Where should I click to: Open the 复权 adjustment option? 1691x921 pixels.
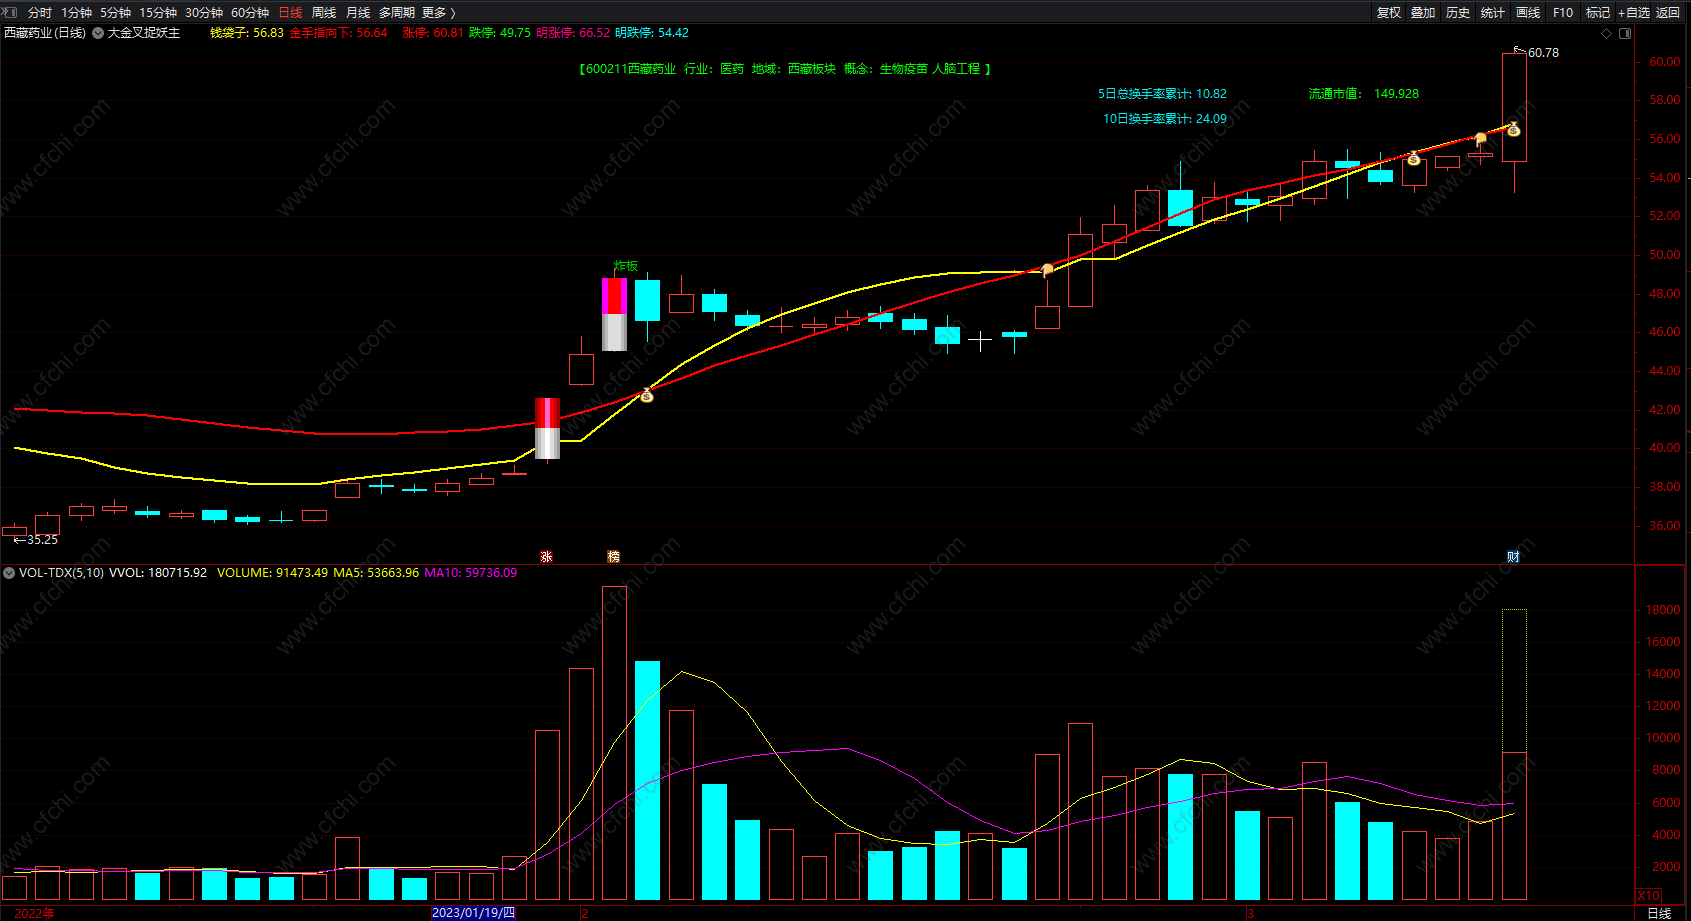(x=1388, y=13)
